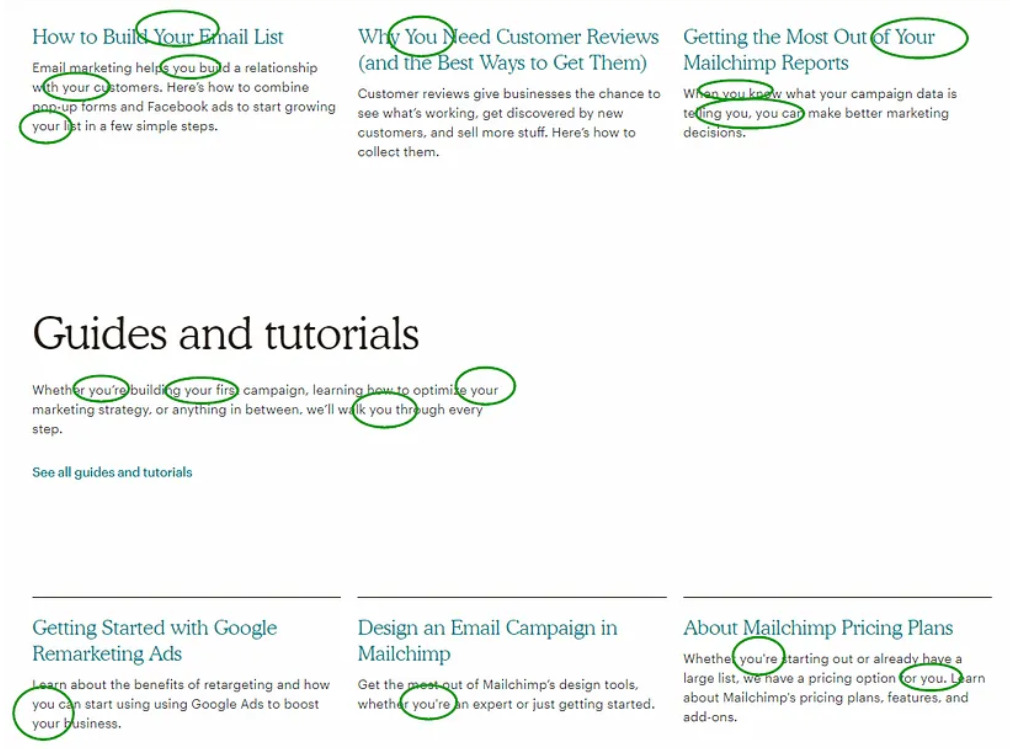This screenshot has width=1010, height=749.
Task: Click text 'Get the most out of Mailchimp's design tools'
Action: pyautogui.click(x=498, y=685)
